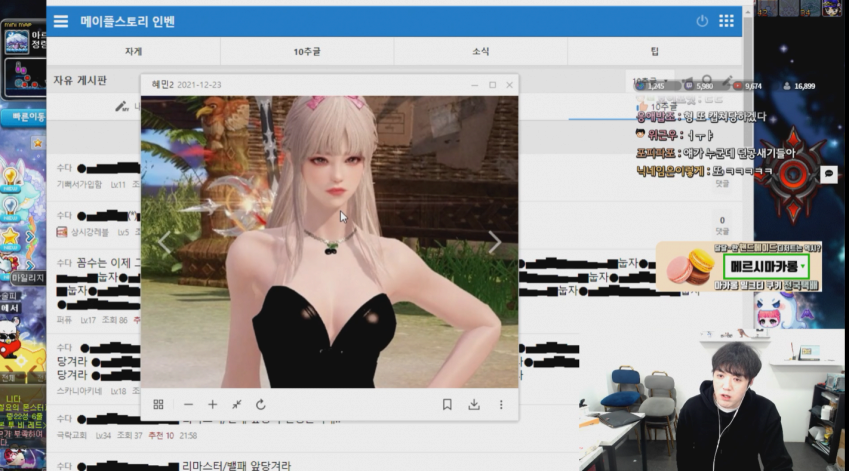Image resolution: width=849 pixels, height=471 pixels.
Task: Open the post mentioning 리마스터/밸패 앞당겨라
Action: 236,465
